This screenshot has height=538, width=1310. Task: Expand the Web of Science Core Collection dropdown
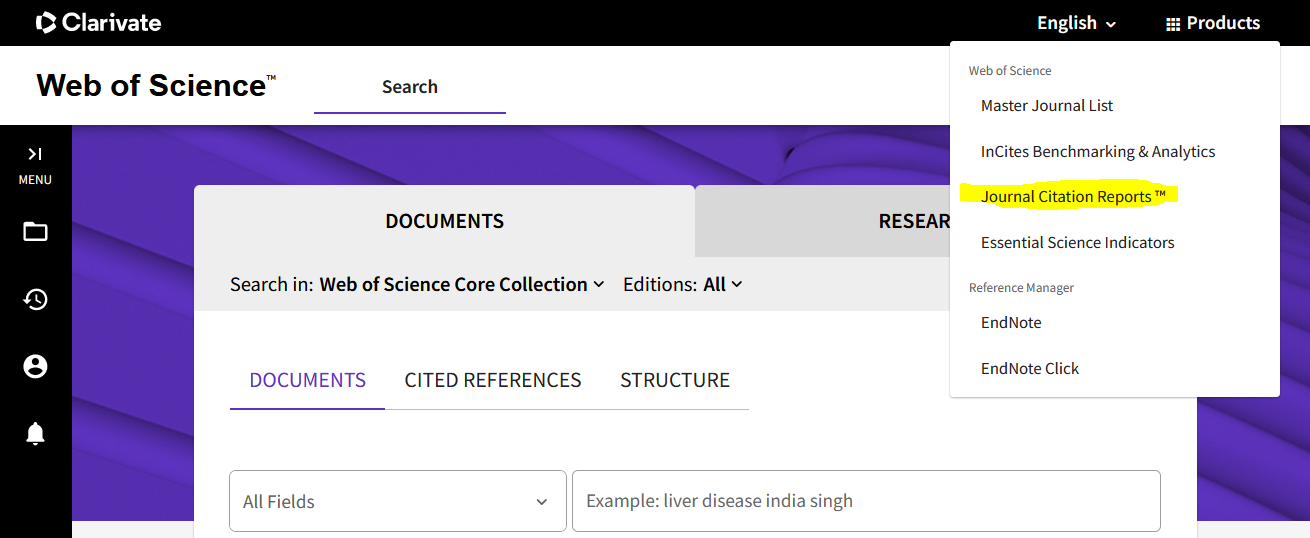pos(462,284)
